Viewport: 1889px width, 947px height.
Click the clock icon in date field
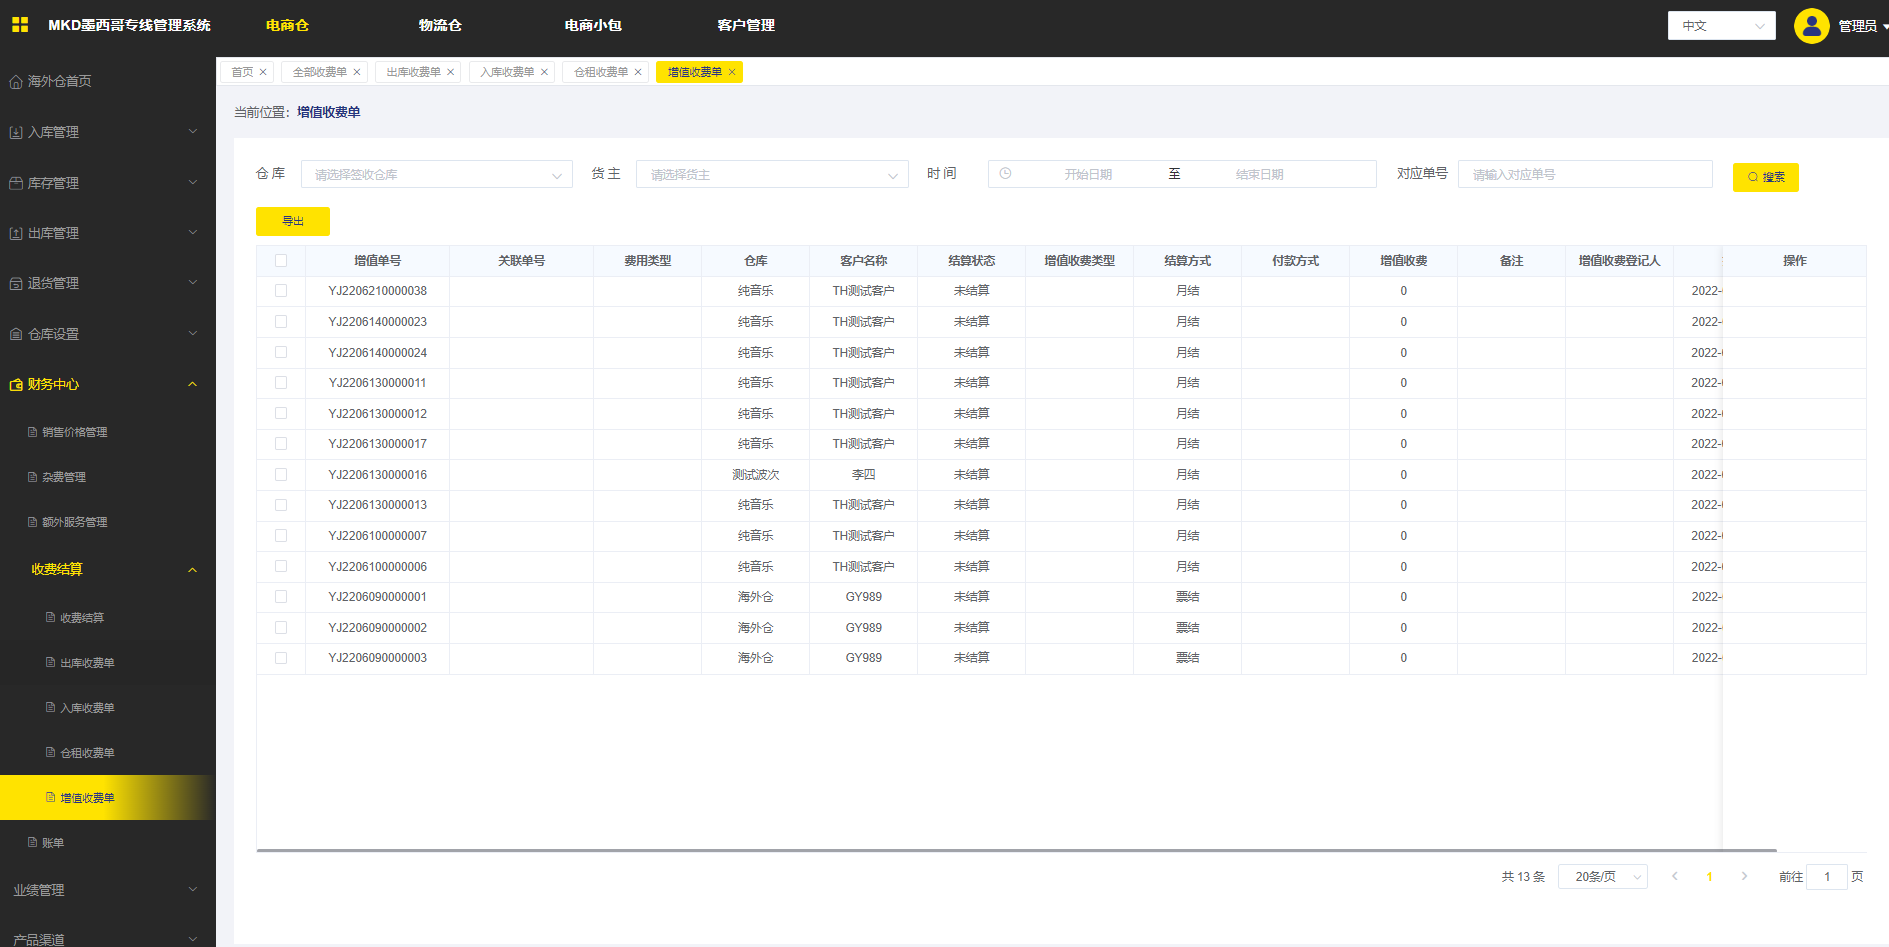pos(1006,174)
